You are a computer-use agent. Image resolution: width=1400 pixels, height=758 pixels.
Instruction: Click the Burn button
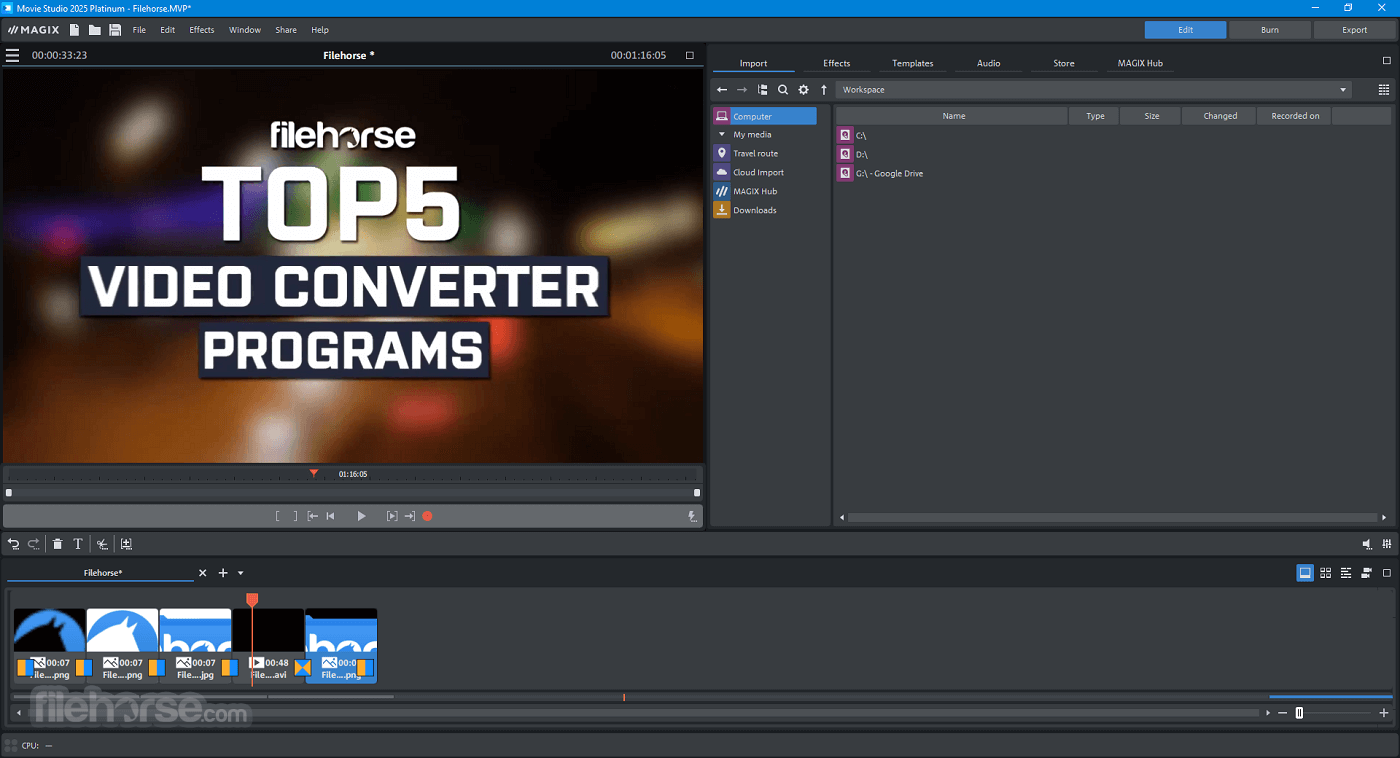point(1270,30)
